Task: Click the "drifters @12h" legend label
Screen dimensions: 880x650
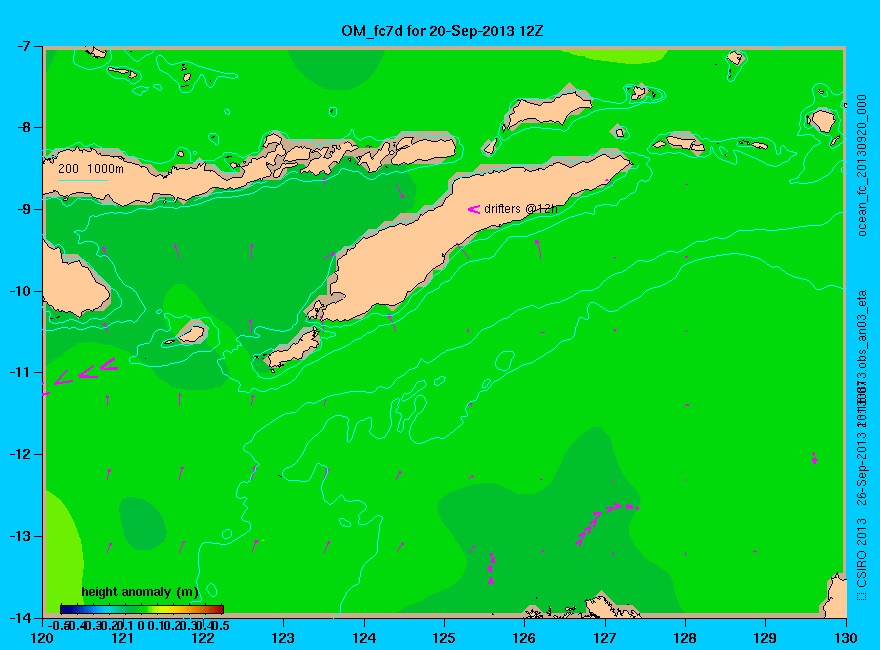Action: tap(521, 209)
